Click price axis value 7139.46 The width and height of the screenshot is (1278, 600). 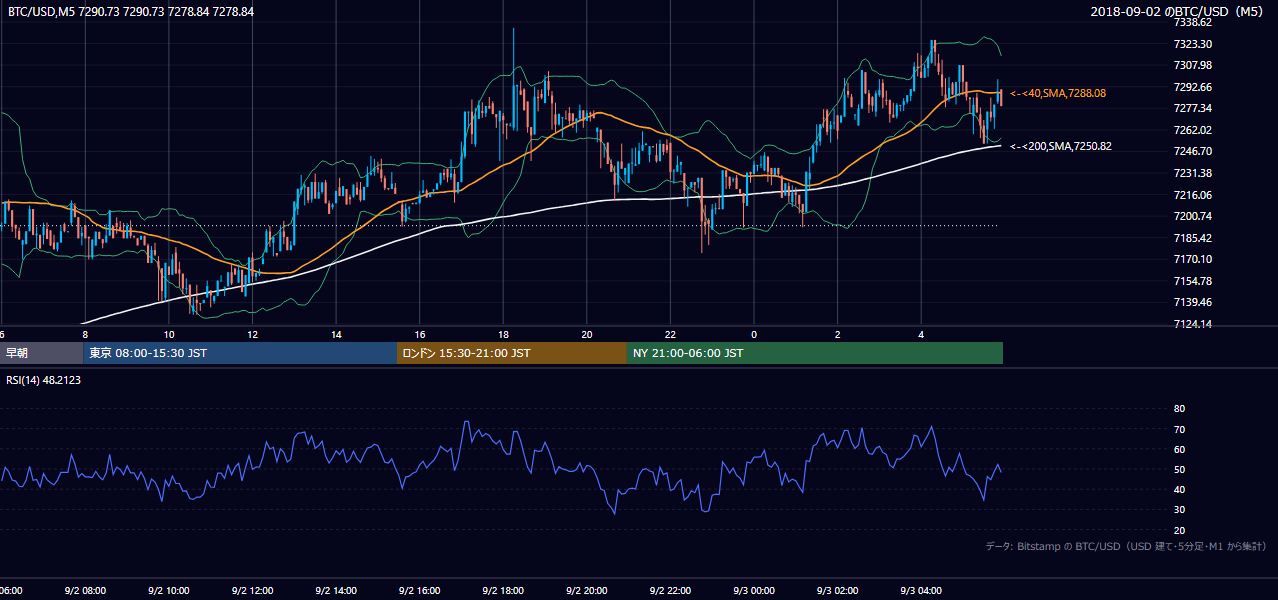click(x=1193, y=302)
